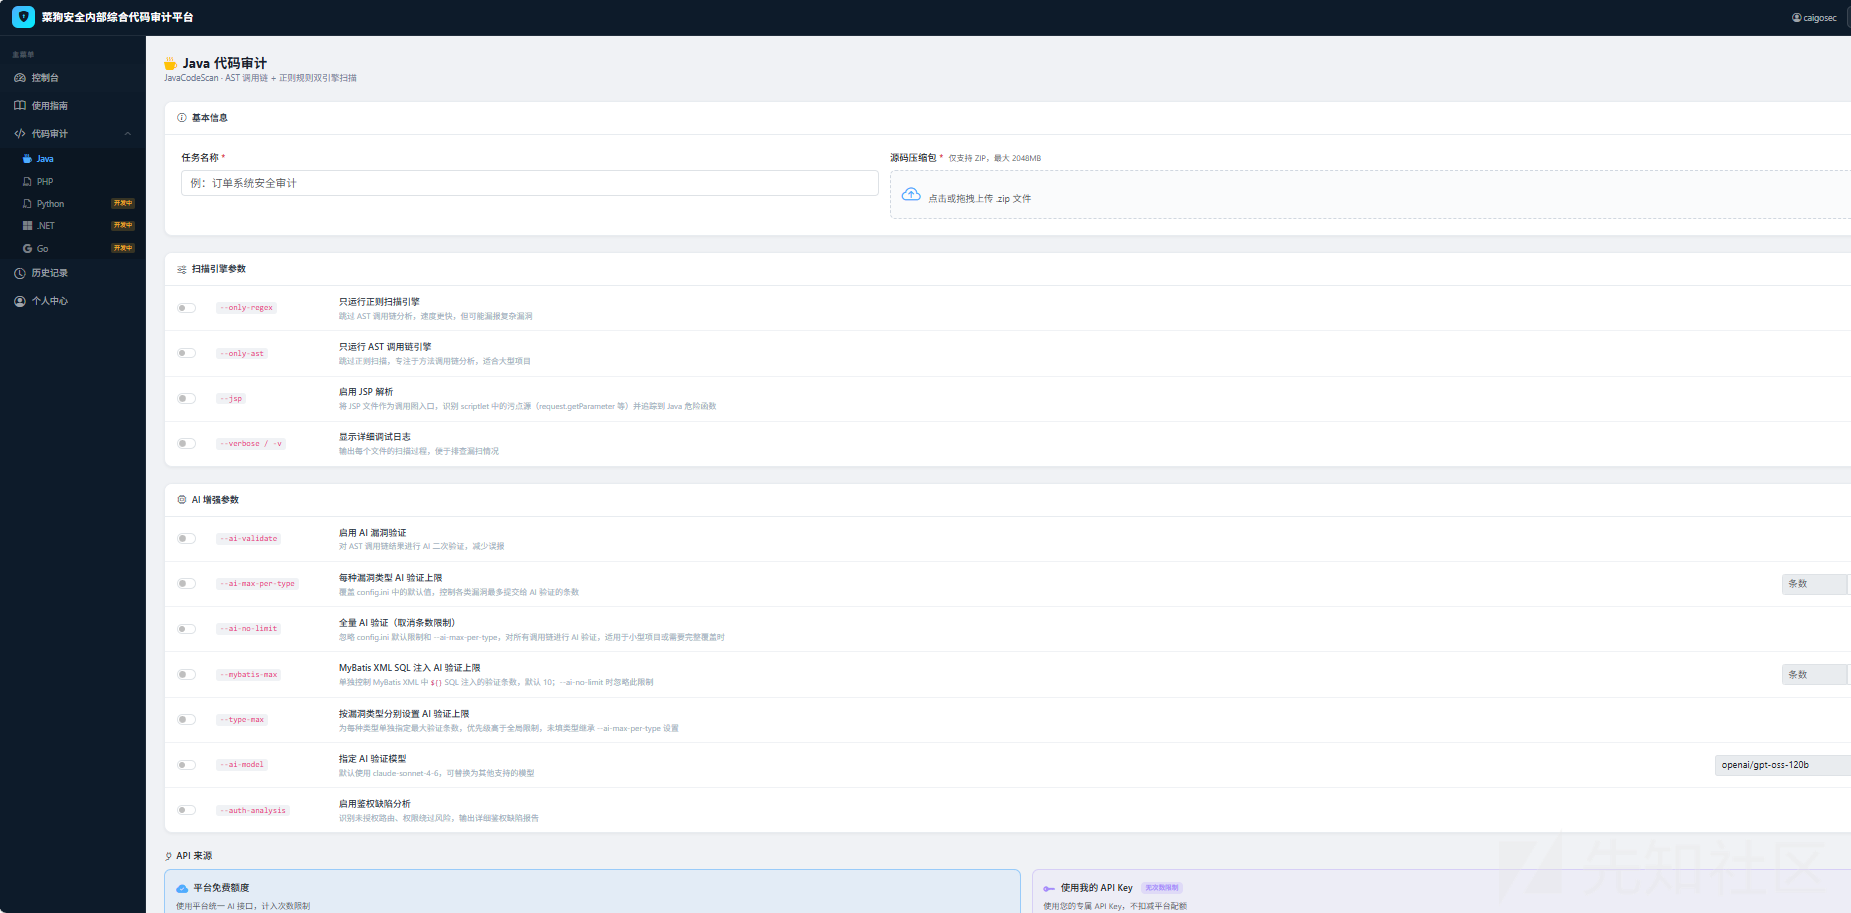1851x913 pixels.
Task: Click the caigosec user account icon
Action: 1796,18
